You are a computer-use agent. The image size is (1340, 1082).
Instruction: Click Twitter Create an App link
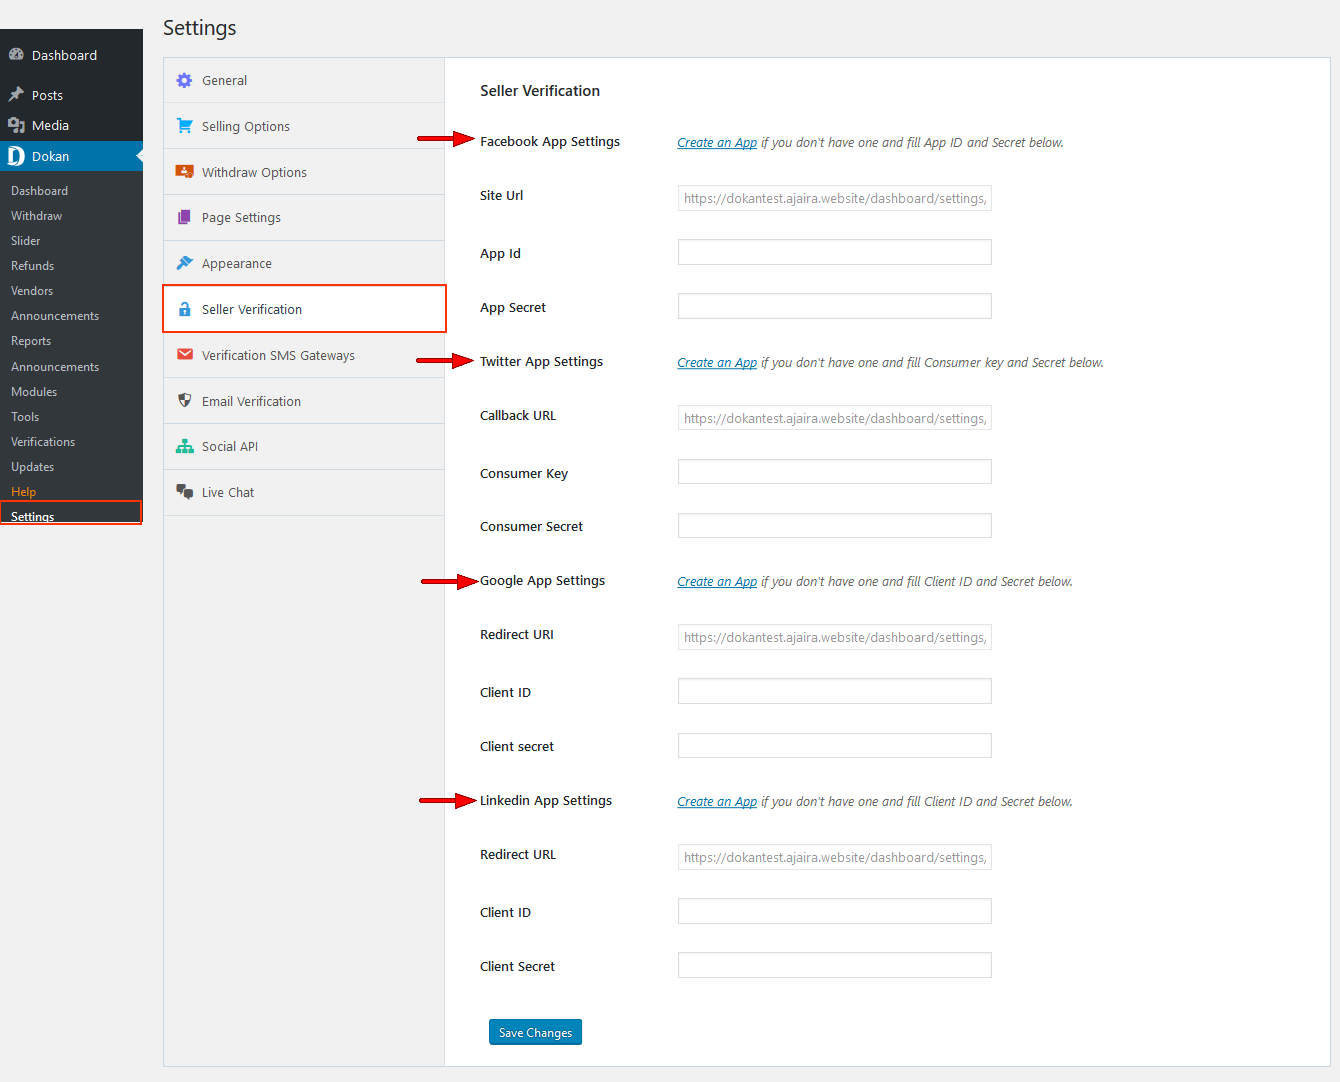pyautogui.click(x=717, y=363)
